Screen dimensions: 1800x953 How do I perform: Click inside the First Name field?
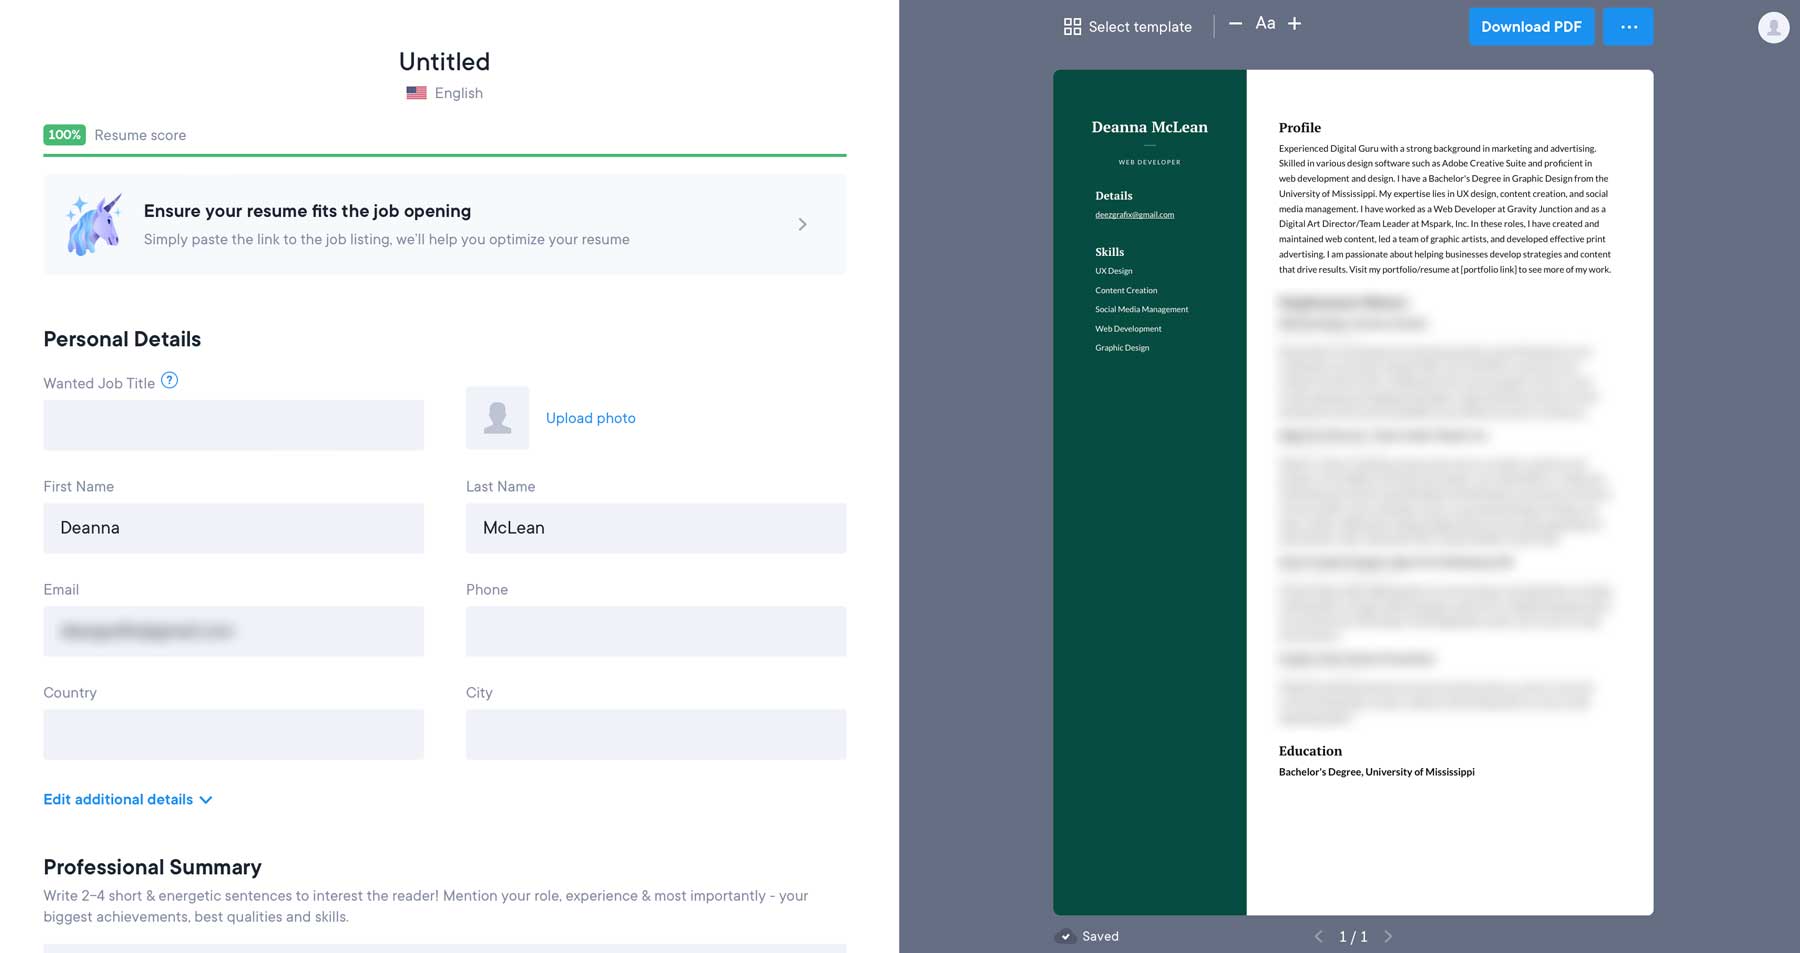(232, 528)
